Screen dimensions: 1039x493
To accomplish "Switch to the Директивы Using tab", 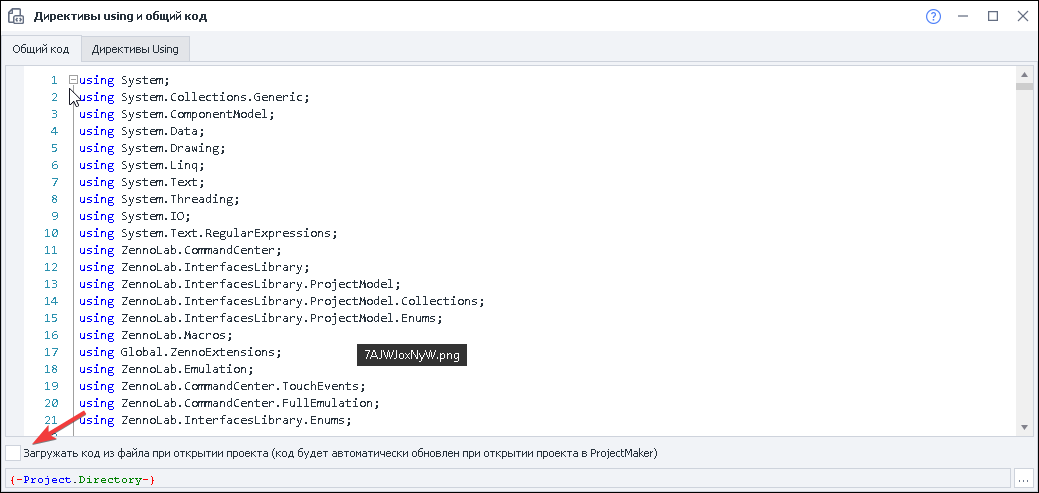I will (x=135, y=49).
